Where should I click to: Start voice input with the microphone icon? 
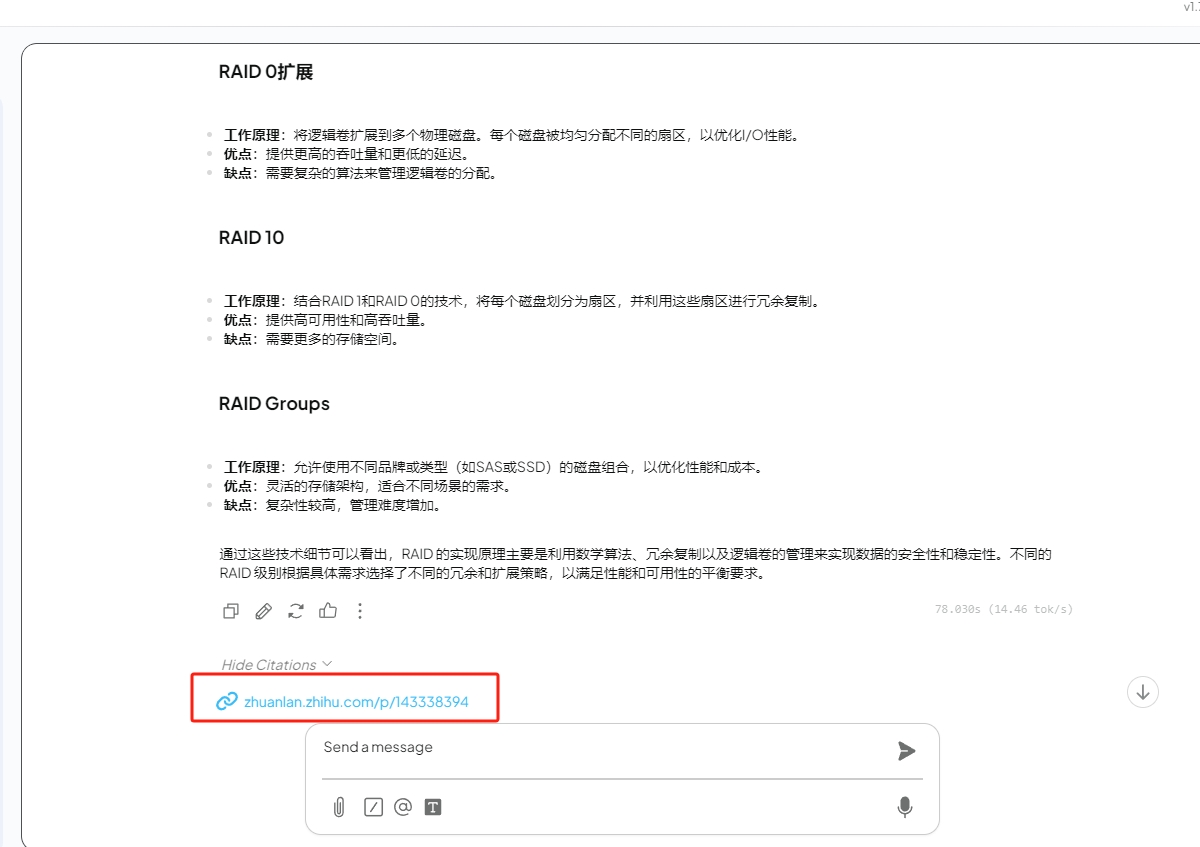pyautogui.click(x=905, y=807)
